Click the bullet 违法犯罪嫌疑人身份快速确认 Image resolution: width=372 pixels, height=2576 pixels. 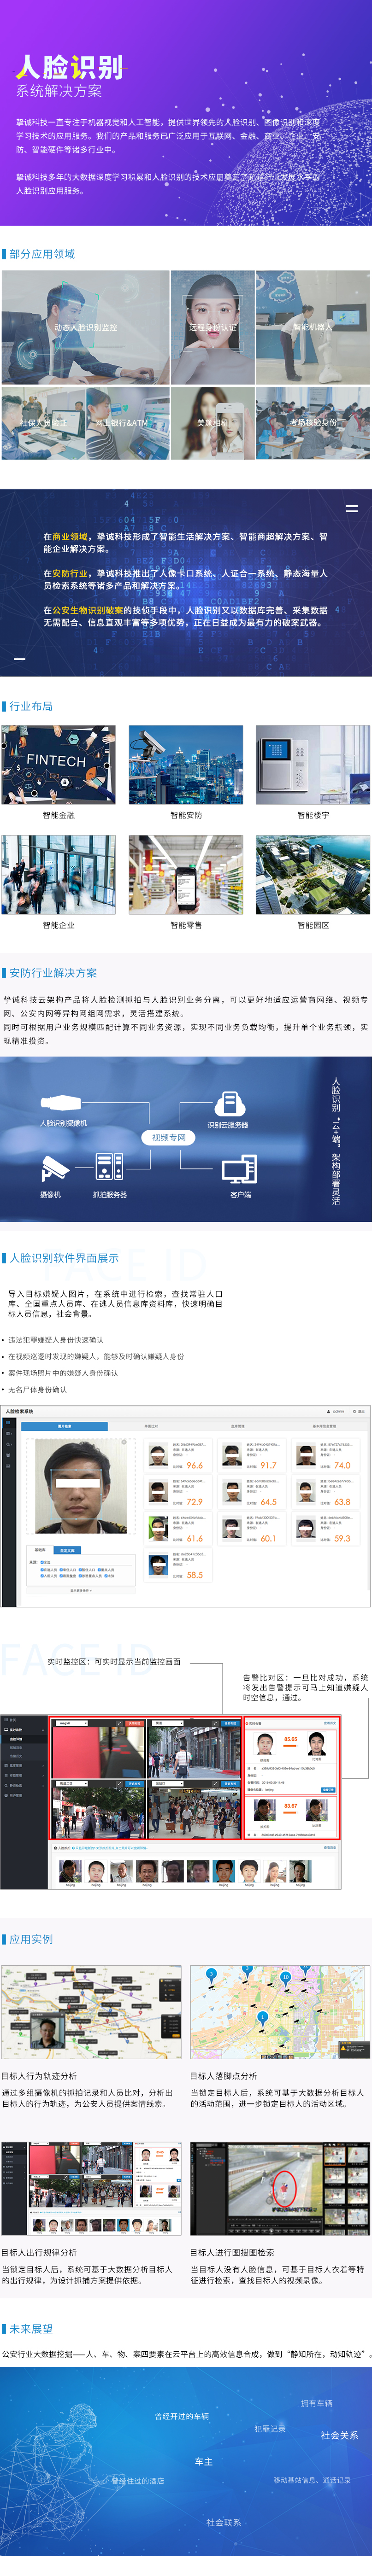pos(56,1340)
